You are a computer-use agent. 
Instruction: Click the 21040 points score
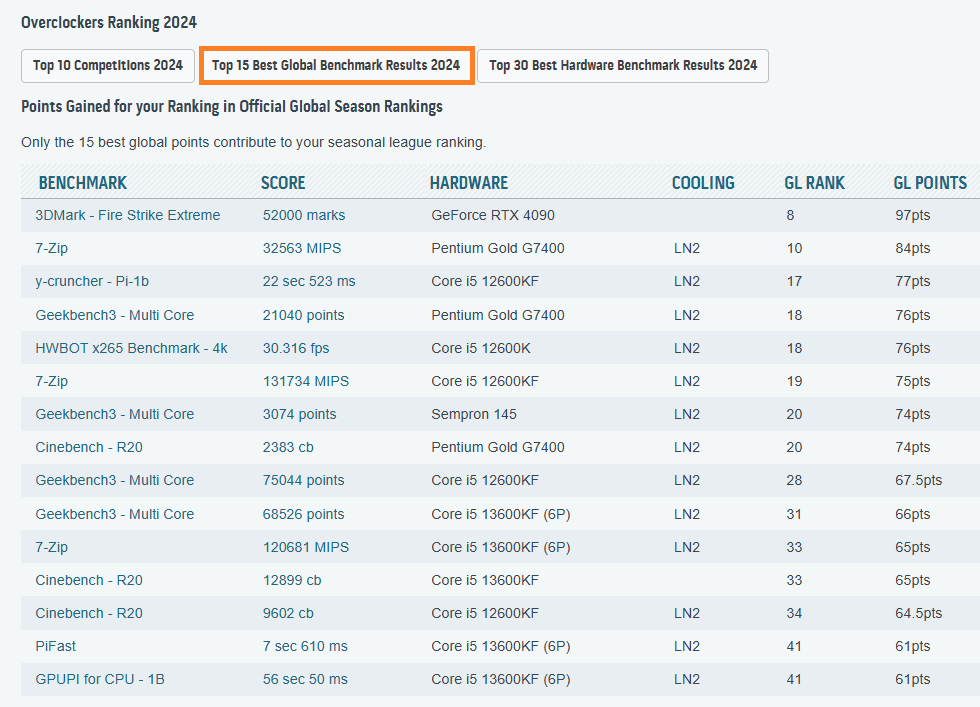(303, 315)
